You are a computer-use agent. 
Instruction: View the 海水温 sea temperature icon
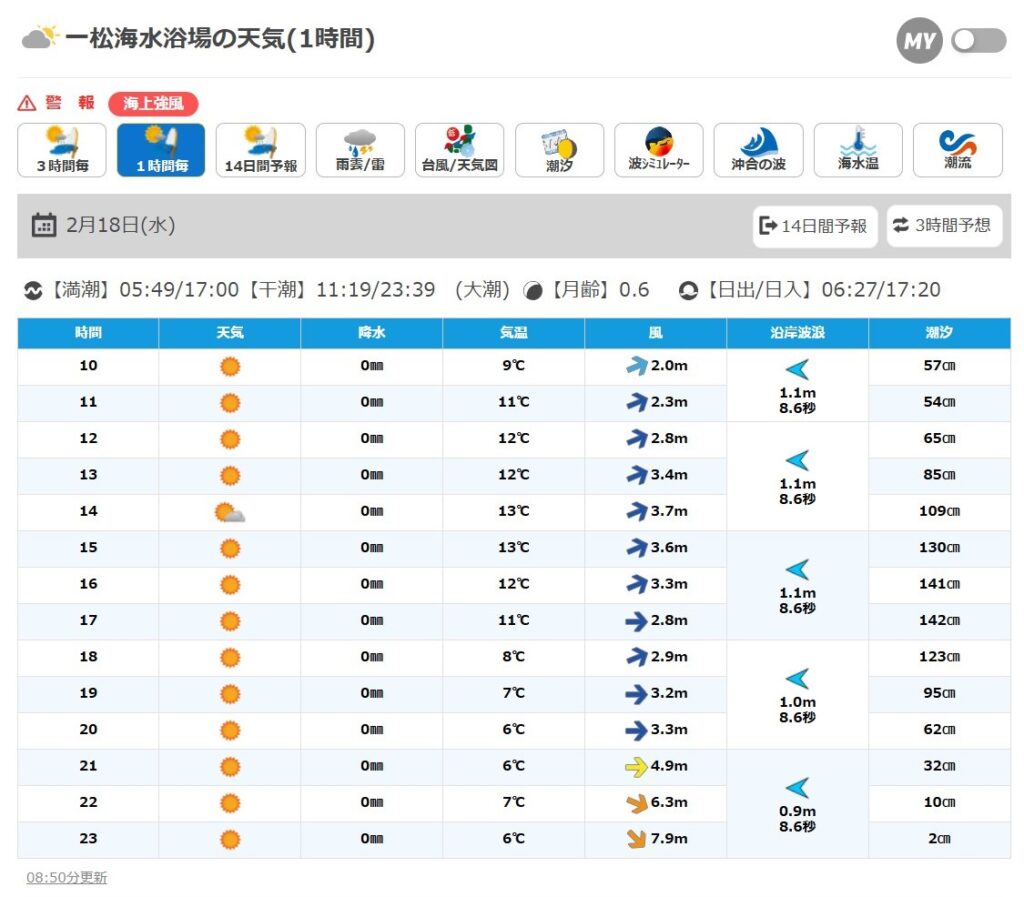[x=857, y=150]
